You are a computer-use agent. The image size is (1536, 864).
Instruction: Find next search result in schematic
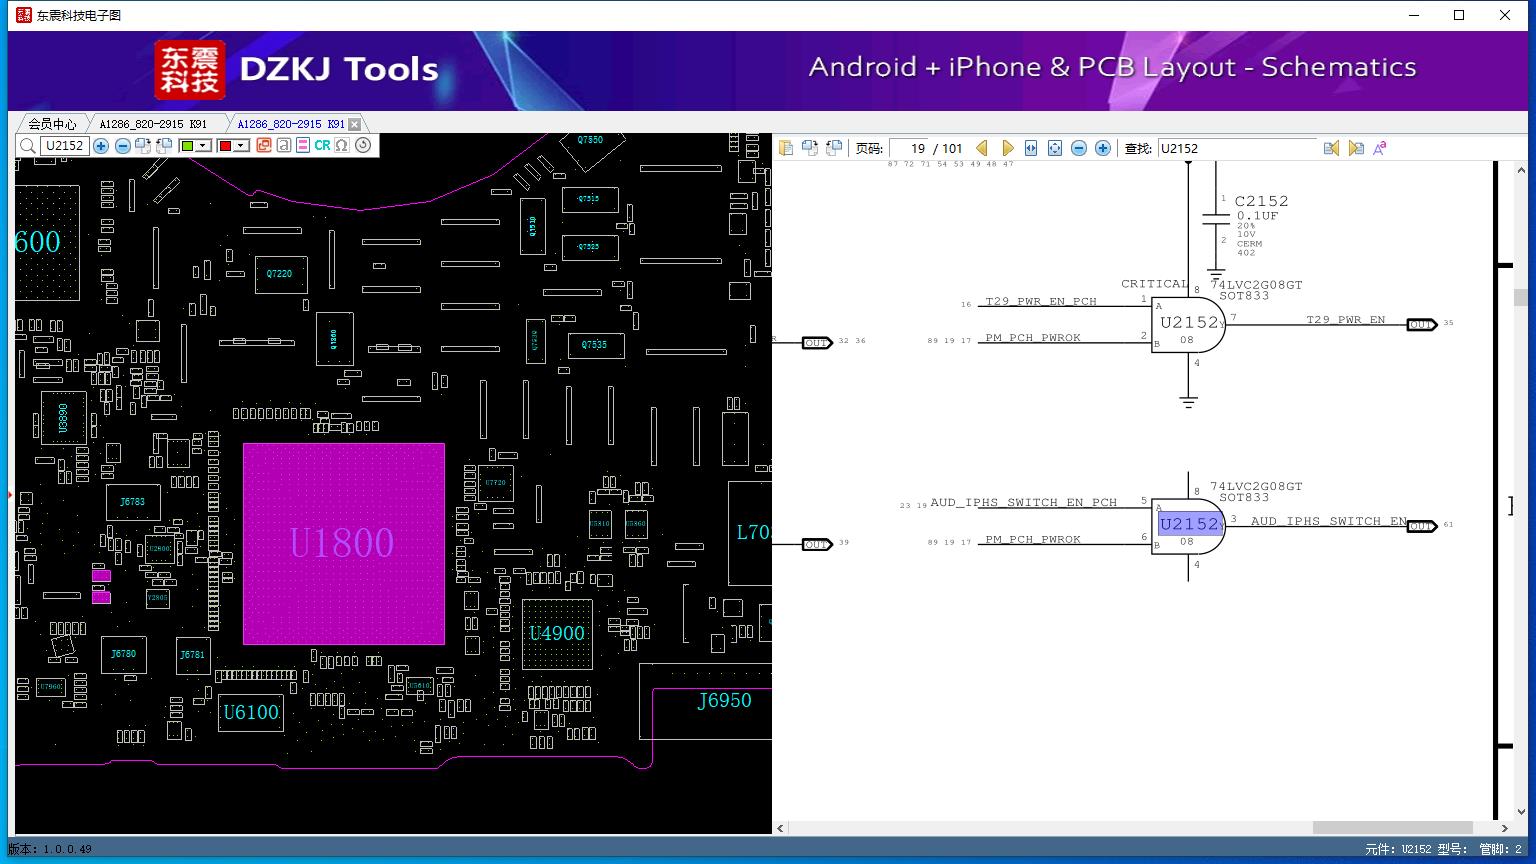coord(1355,148)
